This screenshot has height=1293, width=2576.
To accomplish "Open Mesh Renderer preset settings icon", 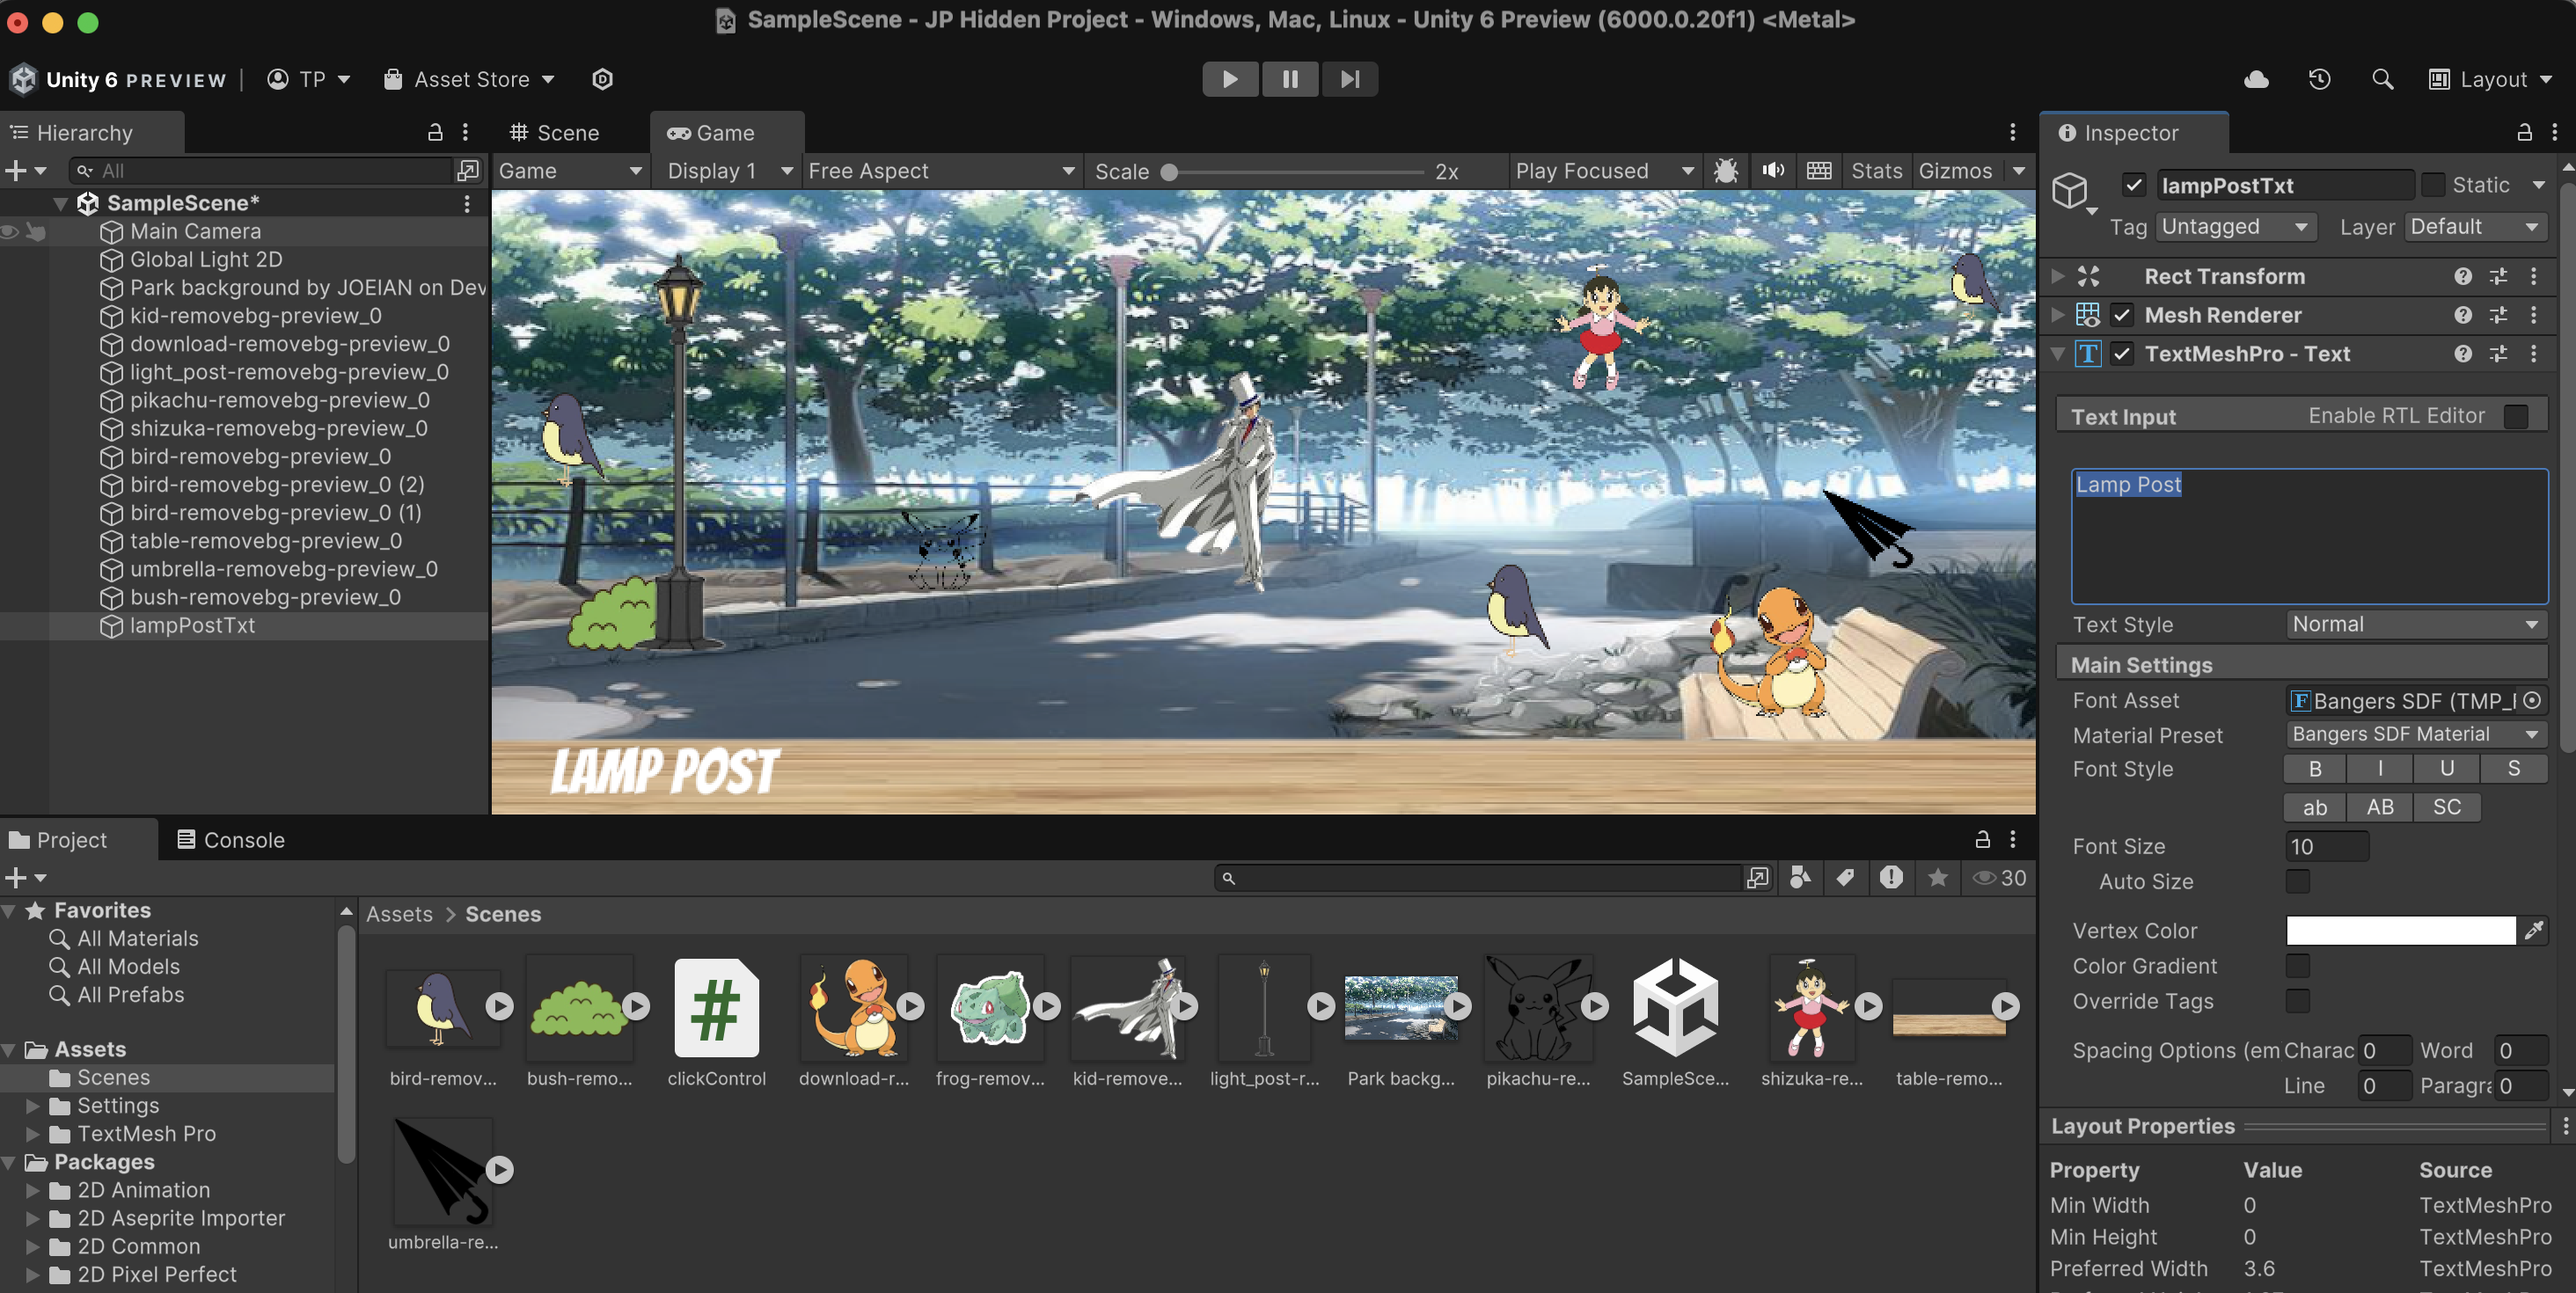I will tap(2498, 315).
